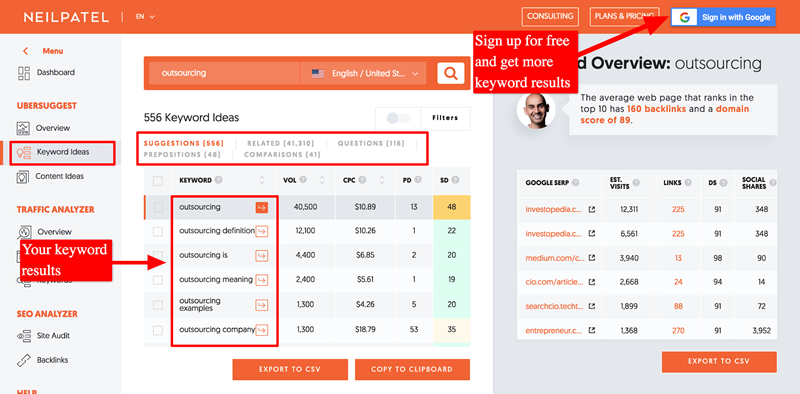Open Keyword Ideas in sidebar
This screenshot has width=800, height=394.
point(63,152)
